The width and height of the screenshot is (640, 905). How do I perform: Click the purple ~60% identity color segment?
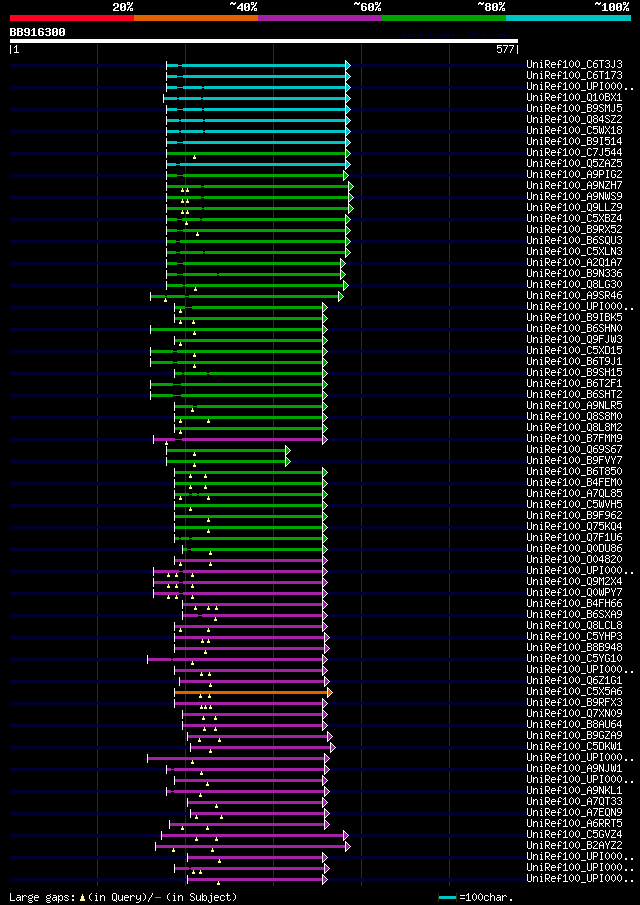click(x=320, y=18)
